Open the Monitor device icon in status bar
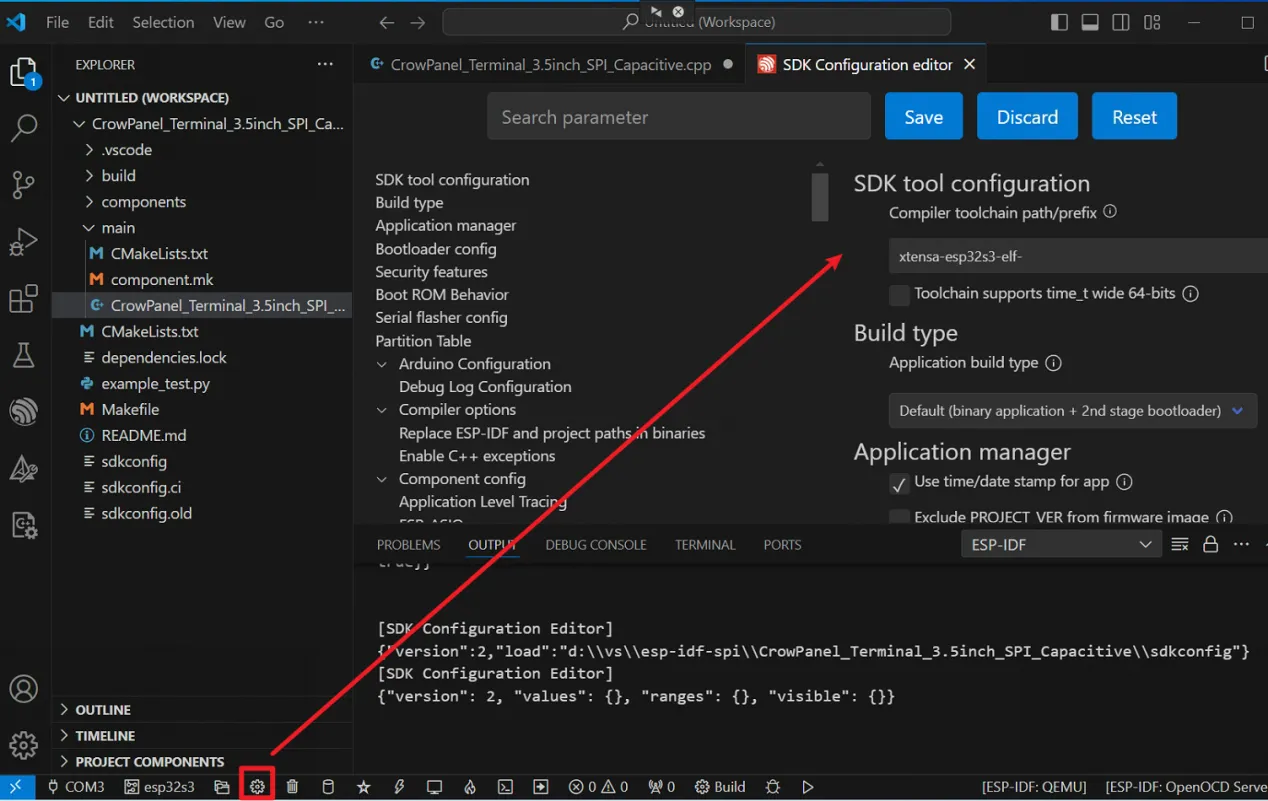The width and height of the screenshot is (1268, 801). (434, 787)
